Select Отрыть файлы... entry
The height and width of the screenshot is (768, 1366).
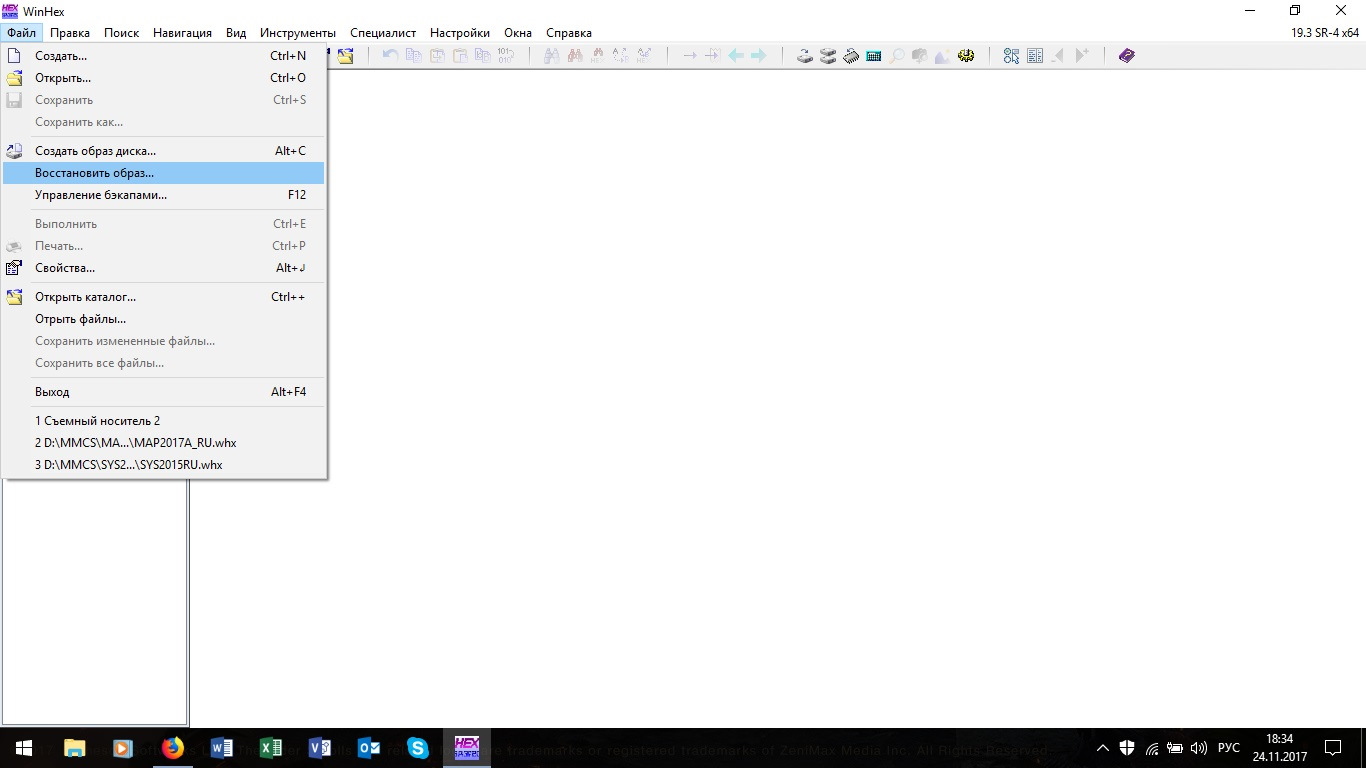pos(164,319)
